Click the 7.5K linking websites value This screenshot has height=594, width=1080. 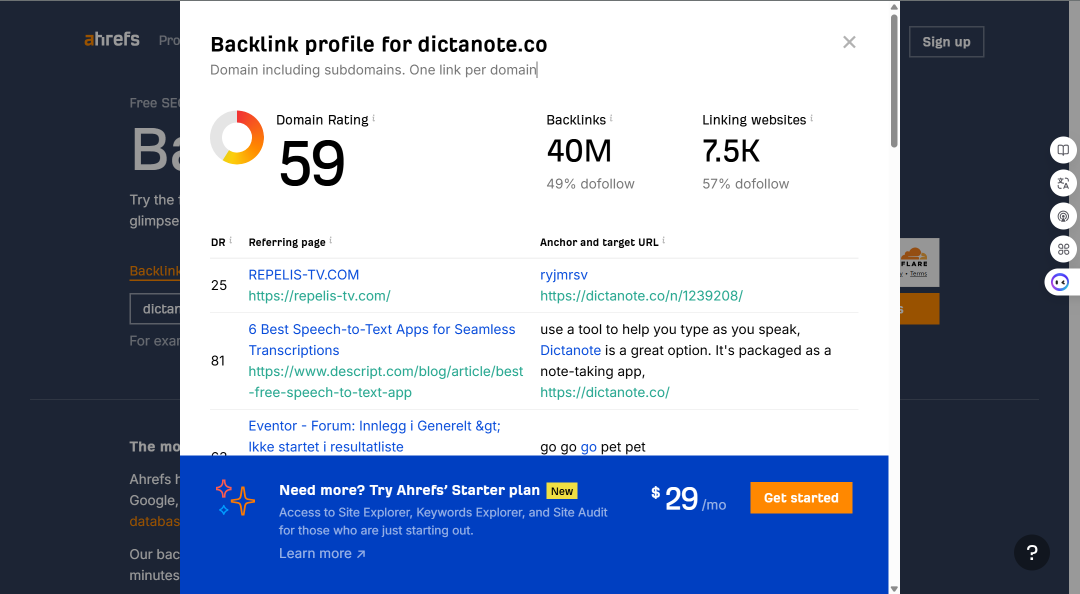731,151
